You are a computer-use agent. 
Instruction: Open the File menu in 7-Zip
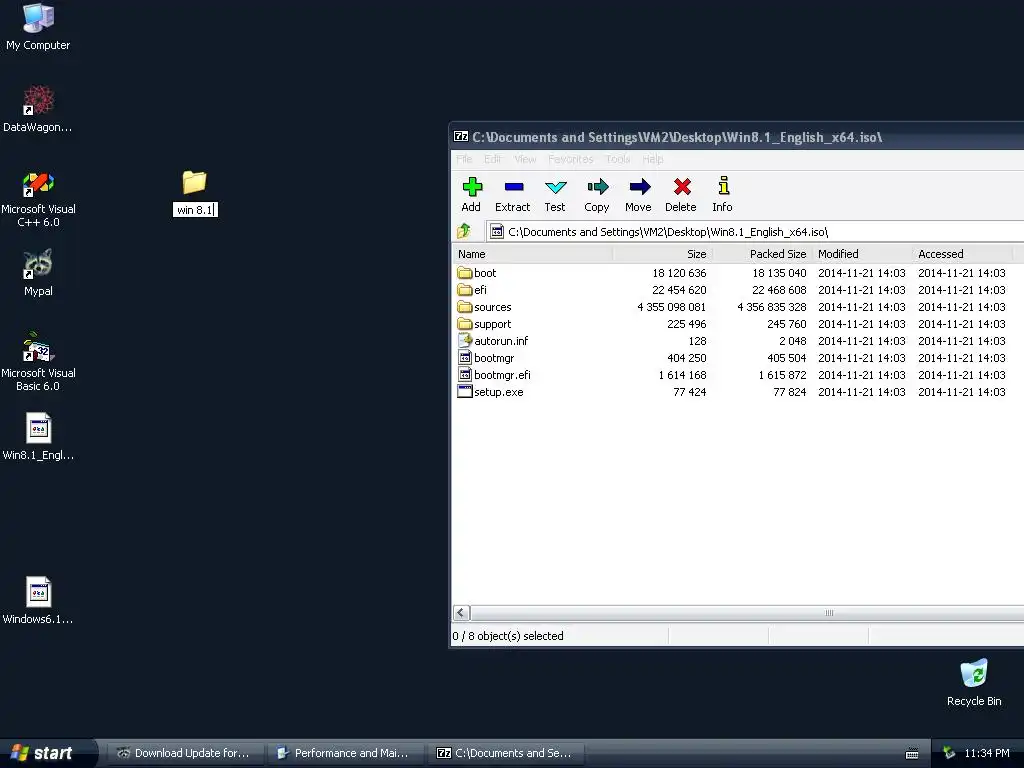tap(464, 159)
